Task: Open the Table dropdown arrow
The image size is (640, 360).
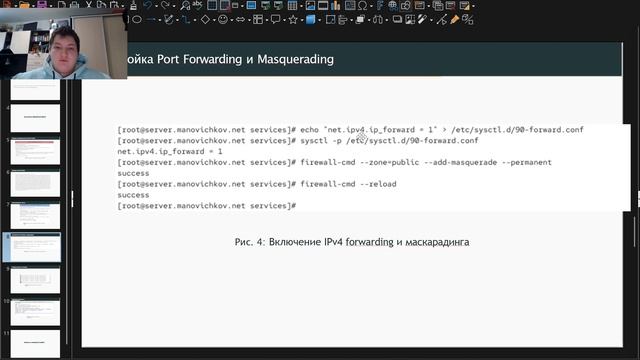Action: click(301, 6)
